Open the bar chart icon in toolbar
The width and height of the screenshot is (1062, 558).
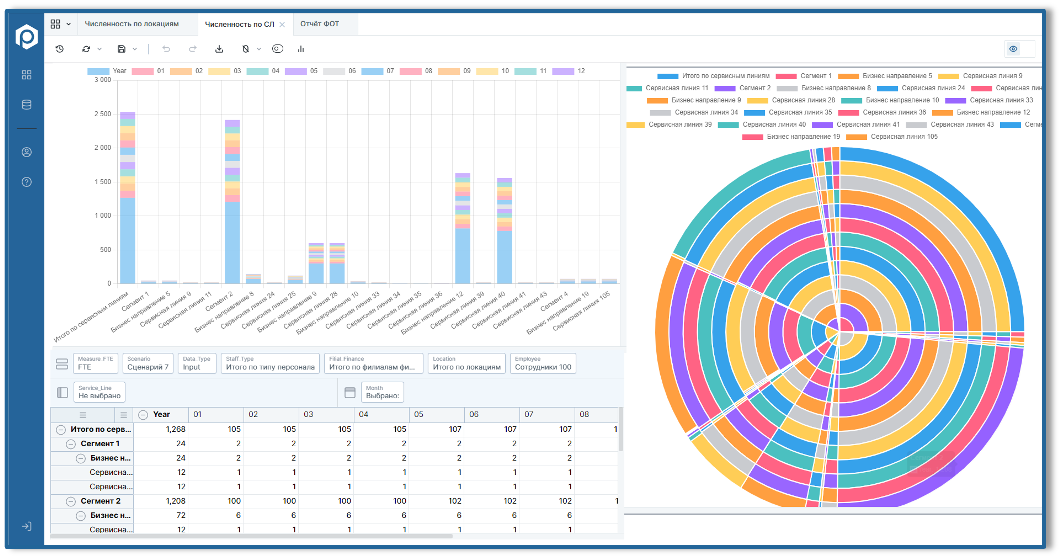coord(301,48)
